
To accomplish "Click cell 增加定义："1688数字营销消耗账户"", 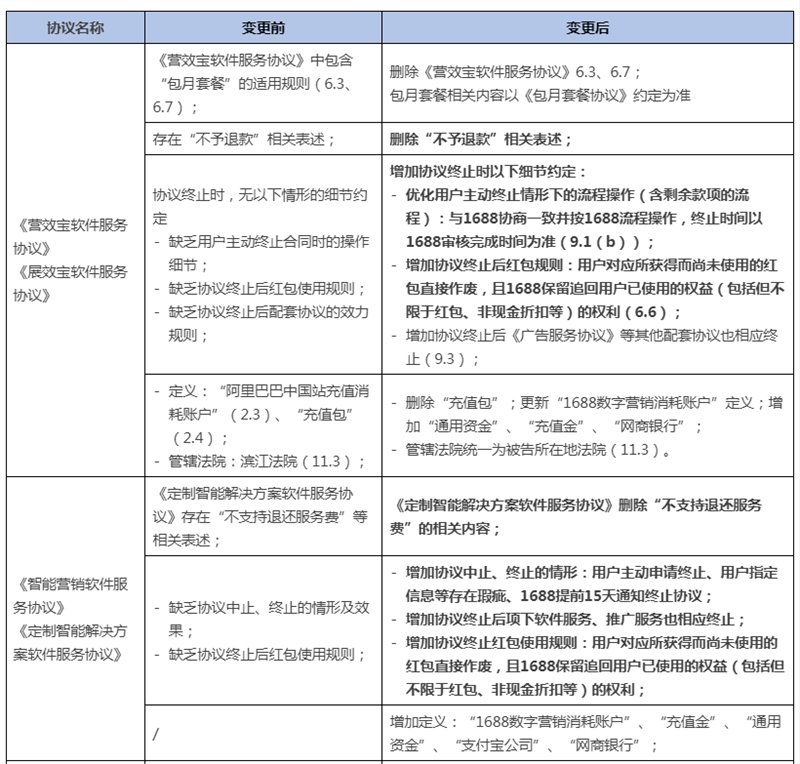I will tap(588, 734).
